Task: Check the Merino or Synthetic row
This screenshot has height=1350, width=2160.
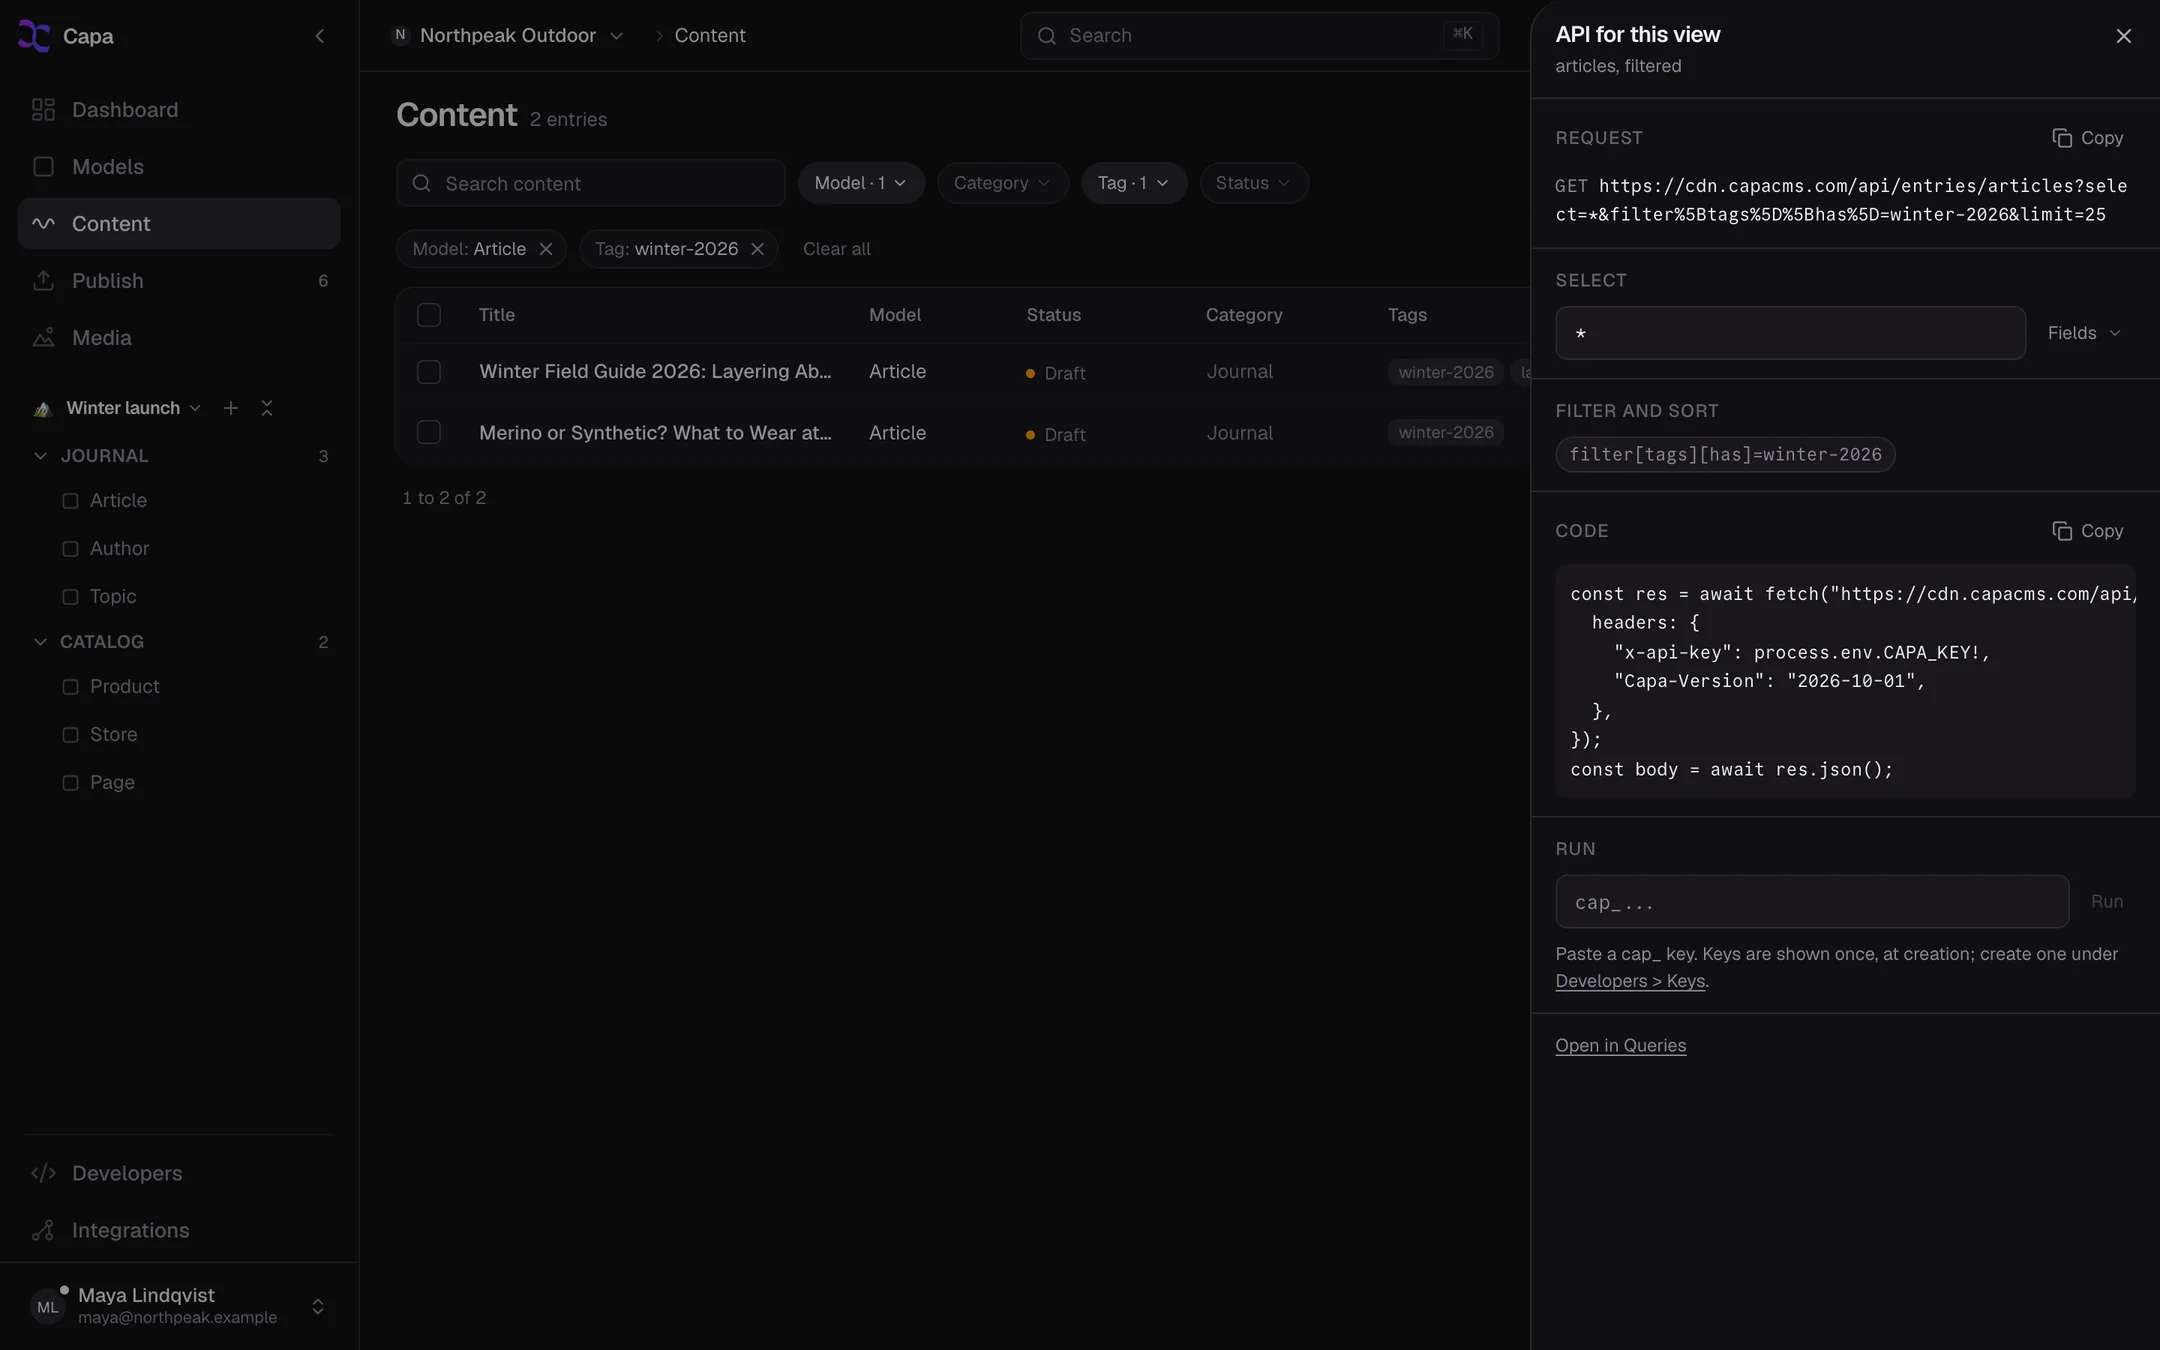Action: pos(429,432)
